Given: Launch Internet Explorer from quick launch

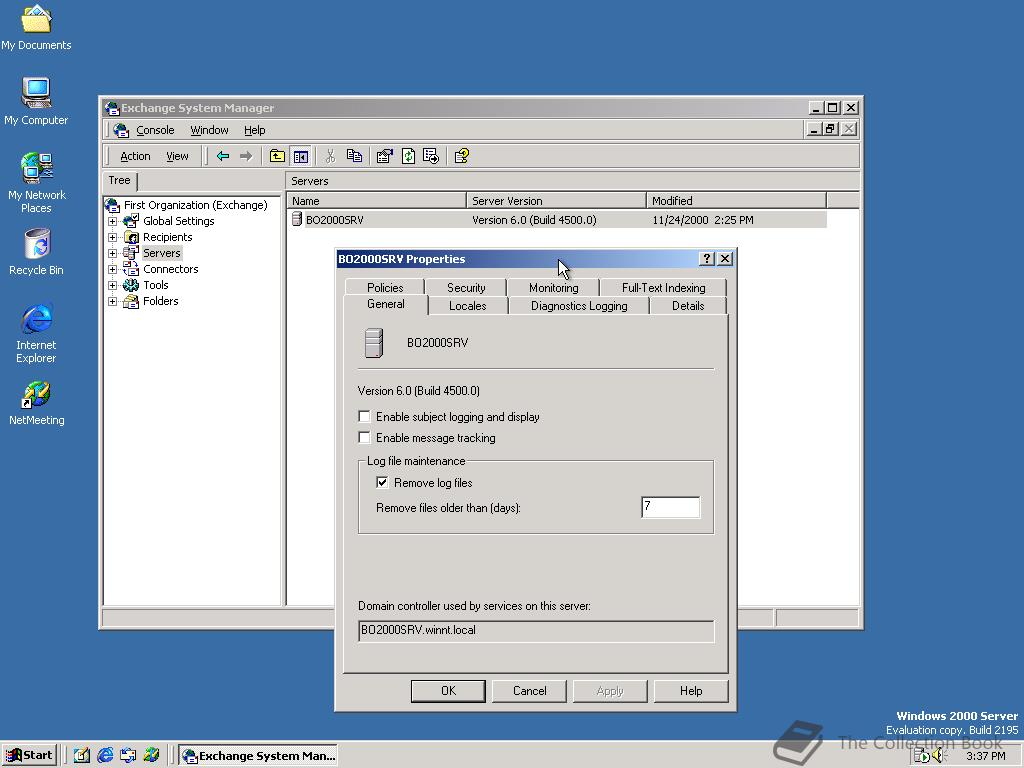Looking at the screenshot, I should 105,756.
